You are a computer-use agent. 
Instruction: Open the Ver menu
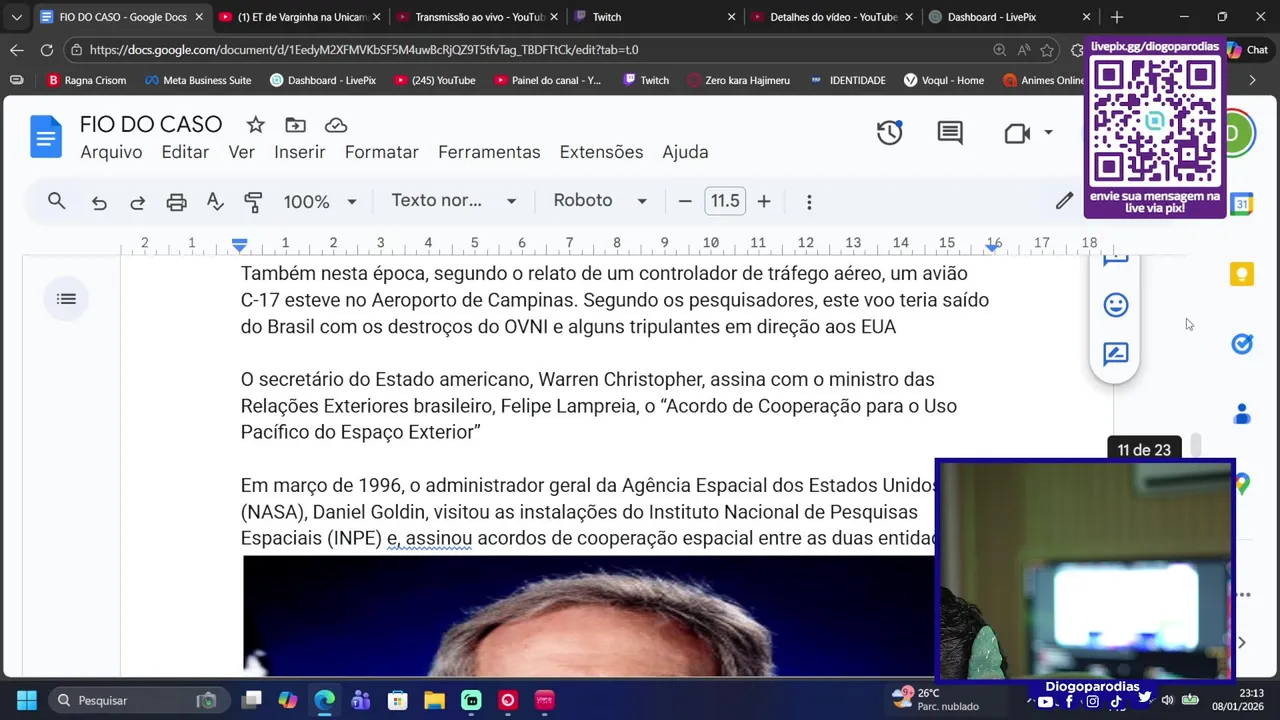click(241, 152)
